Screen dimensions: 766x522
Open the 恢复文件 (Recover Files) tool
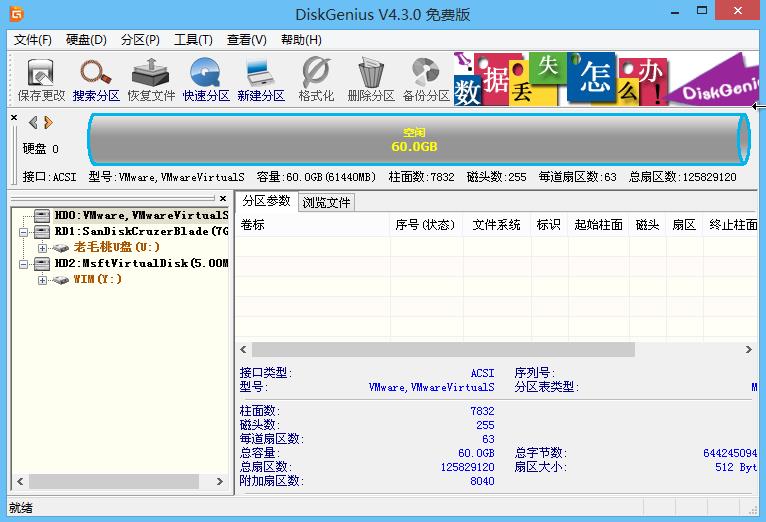click(x=151, y=80)
